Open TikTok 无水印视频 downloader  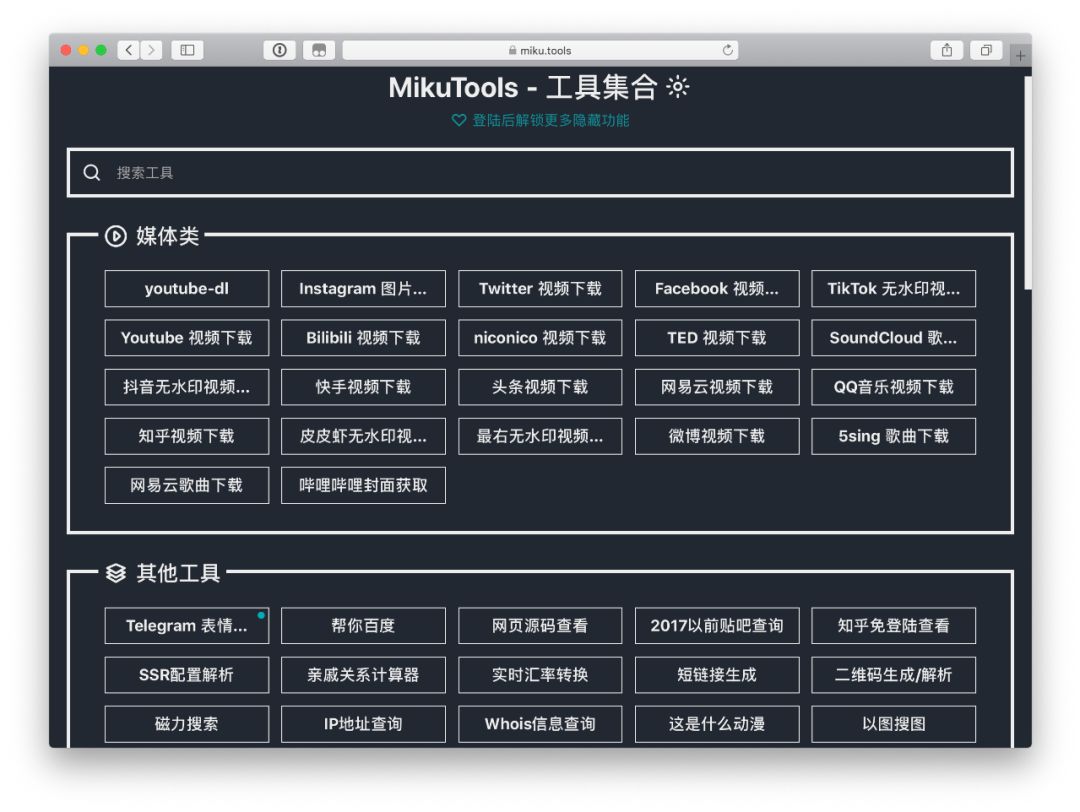point(893,288)
